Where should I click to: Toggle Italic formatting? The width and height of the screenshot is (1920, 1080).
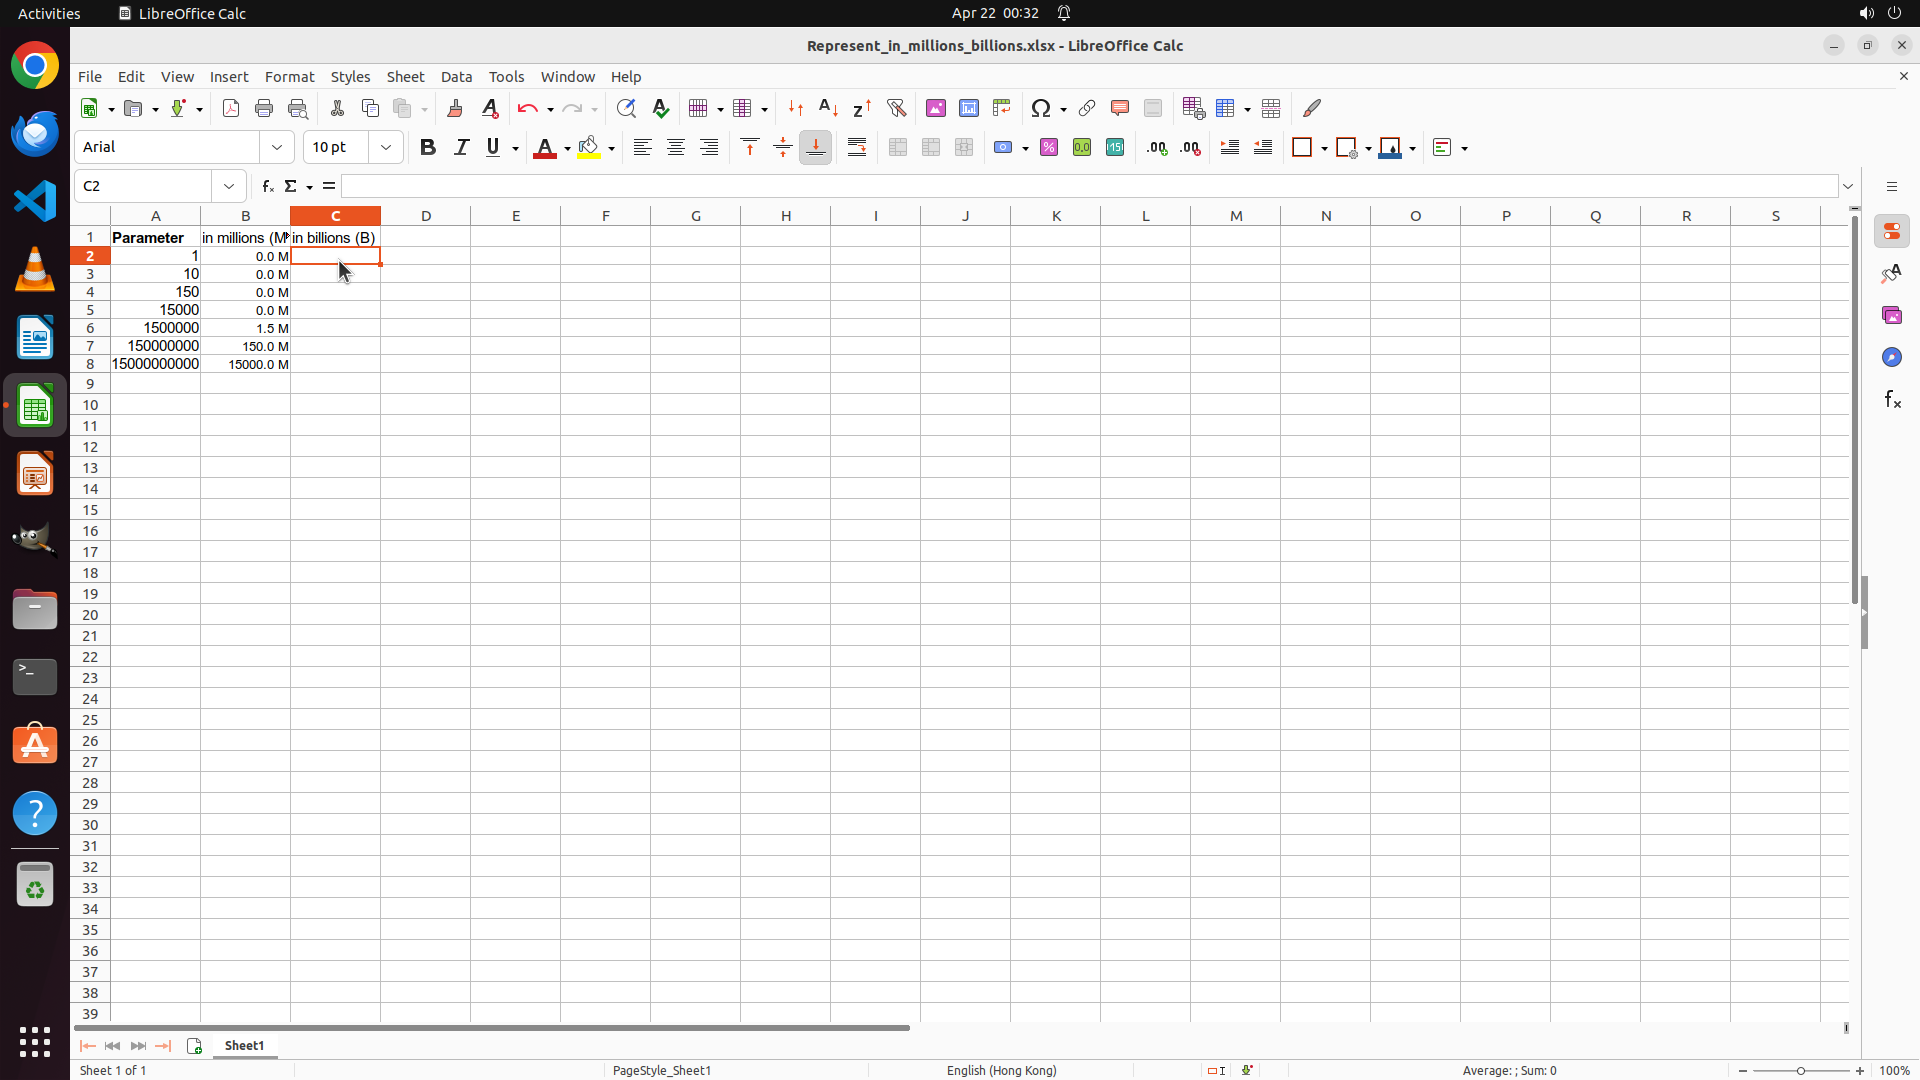pyautogui.click(x=461, y=147)
